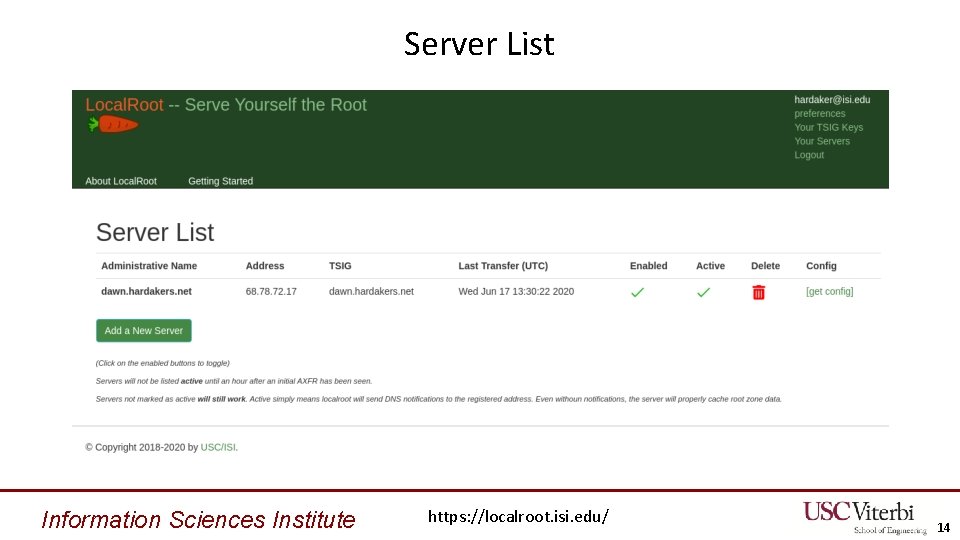Click the Add a New Server button
The image size is (960, 540).
(x=144, y=331)
